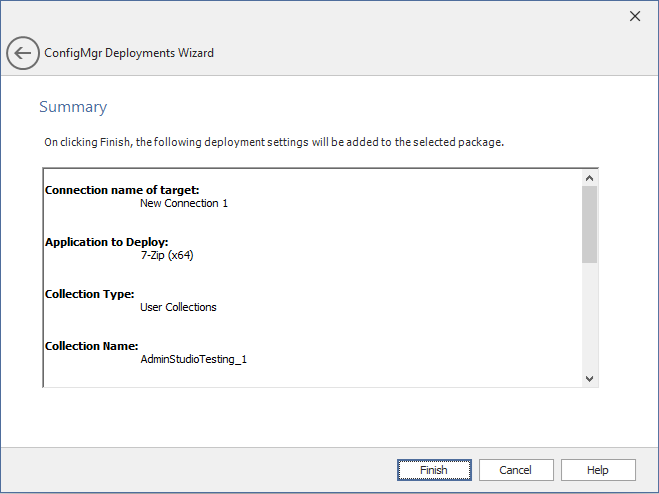Click the Finish button

pos(434,470)
